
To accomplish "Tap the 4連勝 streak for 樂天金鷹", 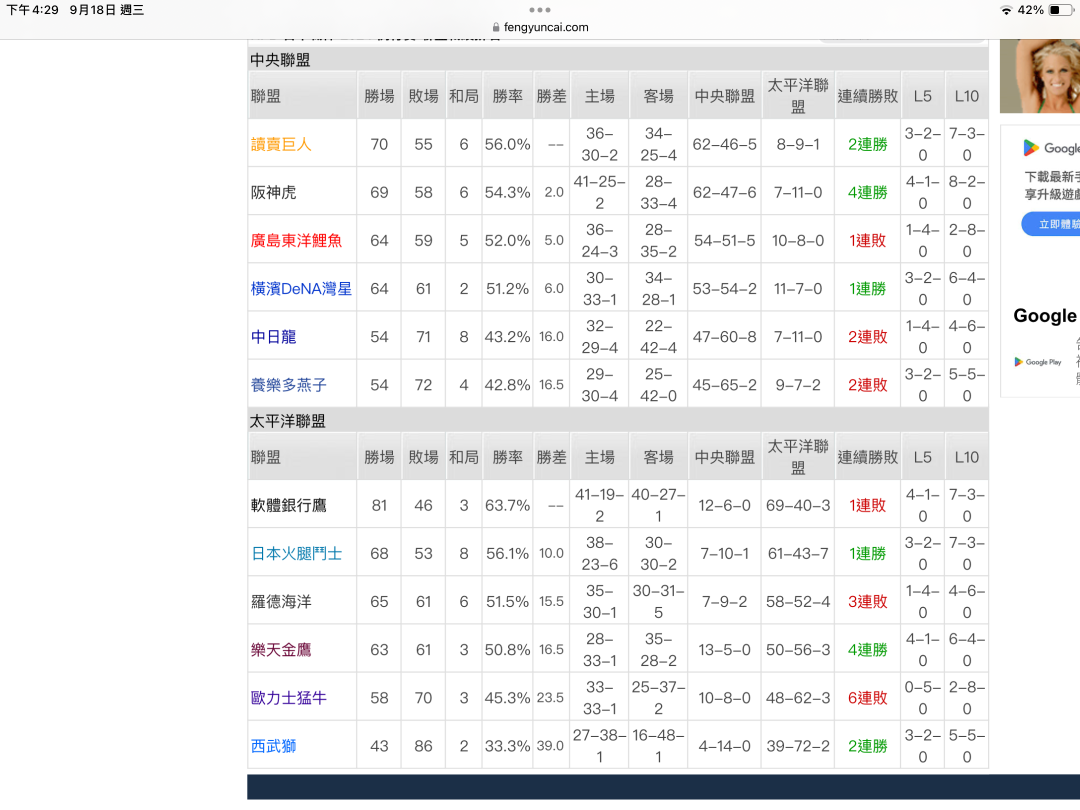I will pyautogui.click(x=868, y=650).
